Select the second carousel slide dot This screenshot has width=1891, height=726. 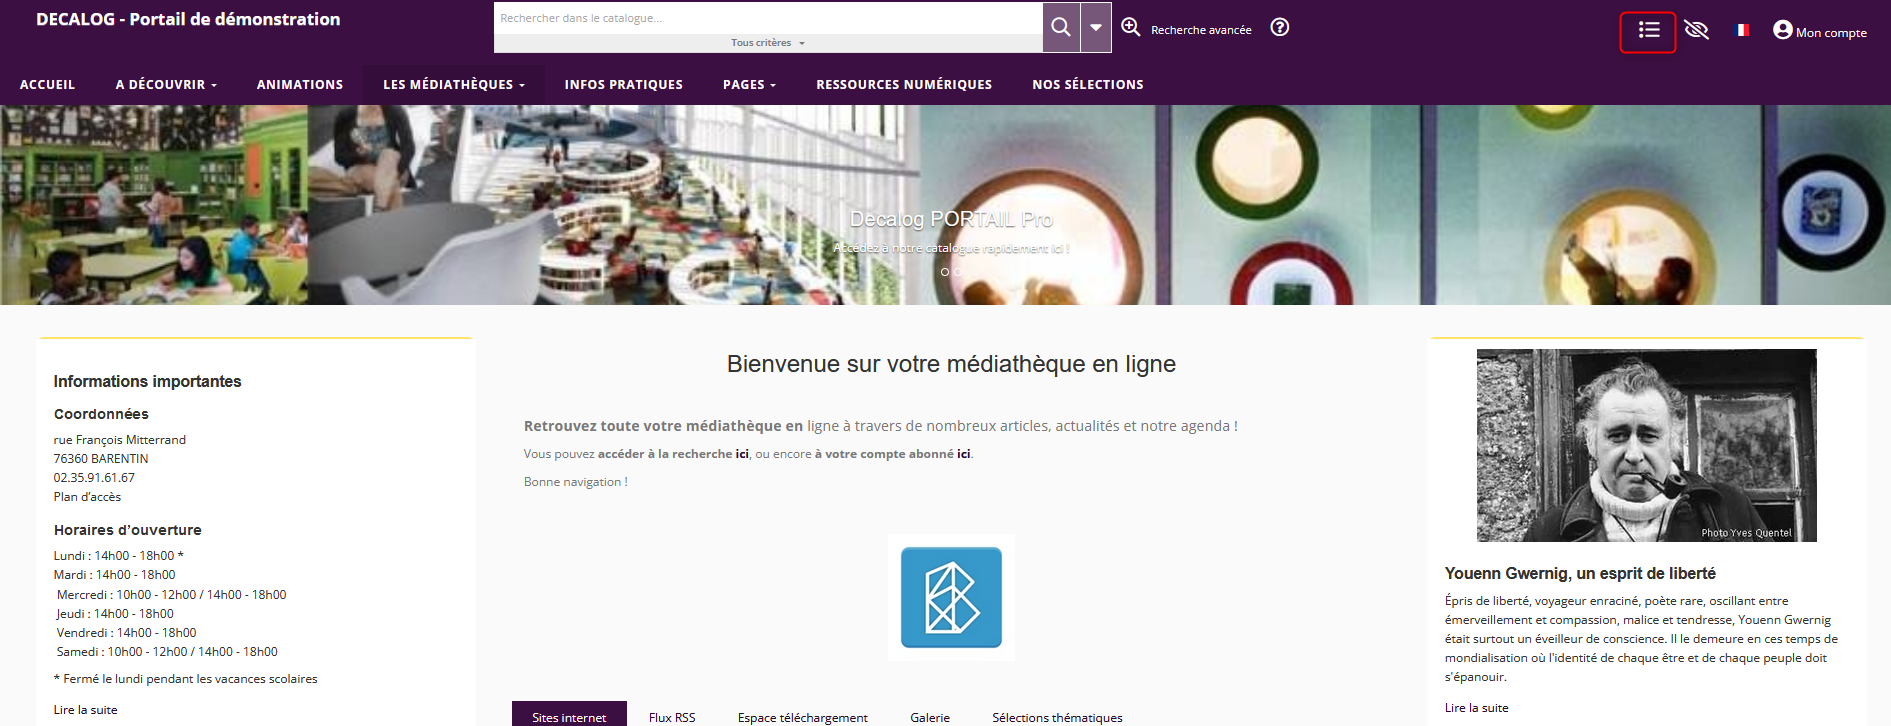point(958,272)
